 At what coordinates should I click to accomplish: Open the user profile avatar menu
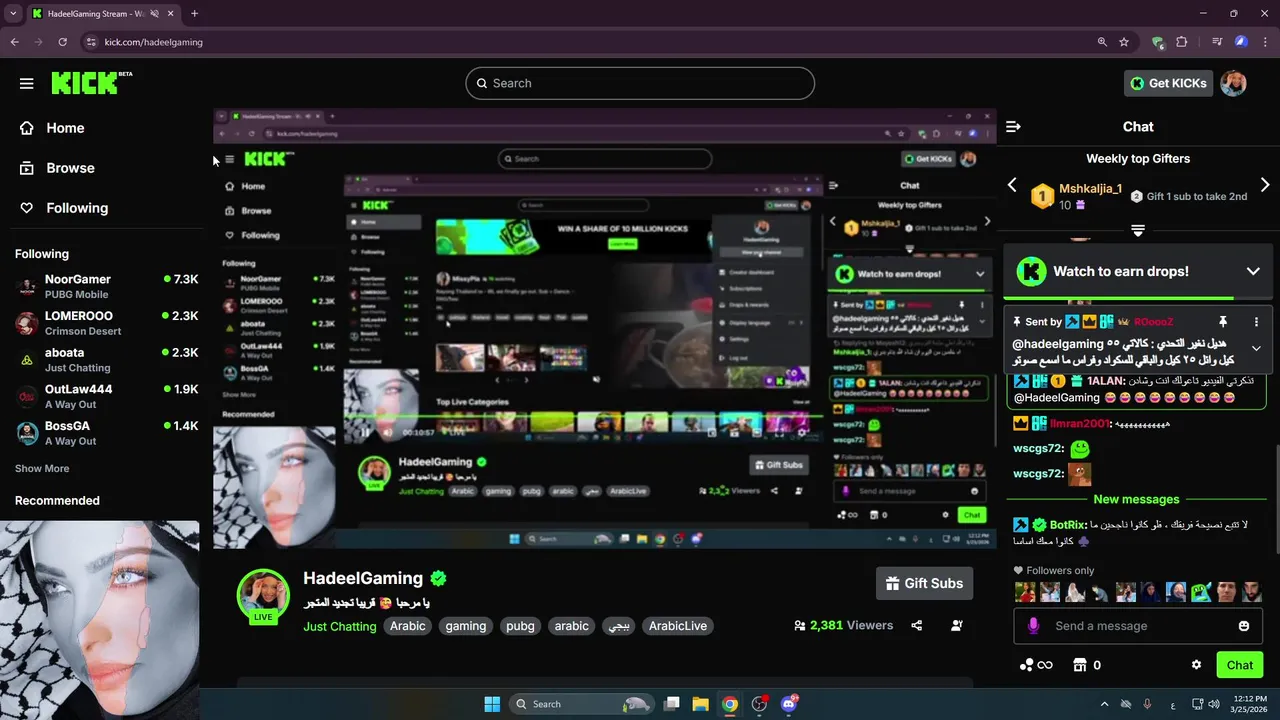1233,83
